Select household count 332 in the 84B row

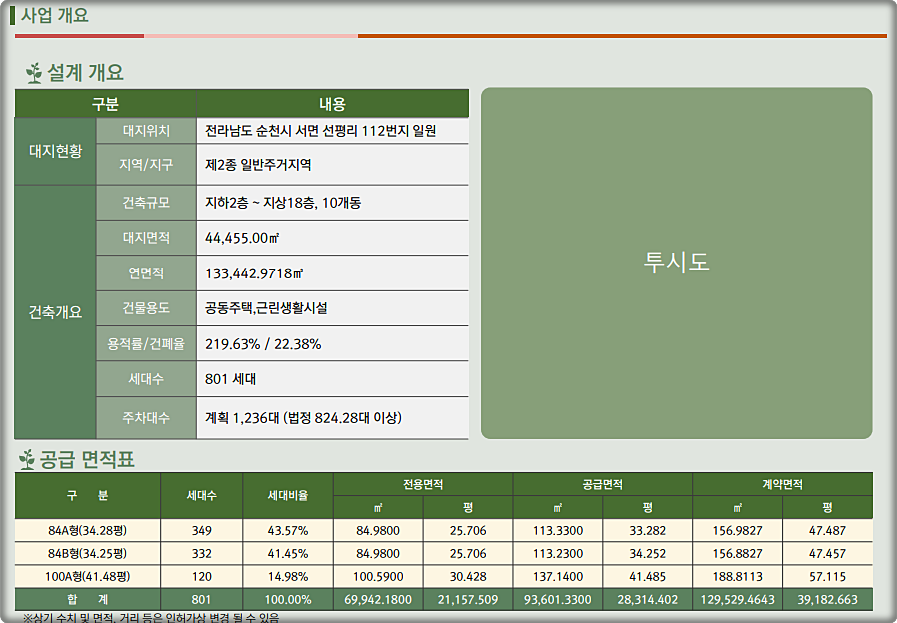point(202,554)
